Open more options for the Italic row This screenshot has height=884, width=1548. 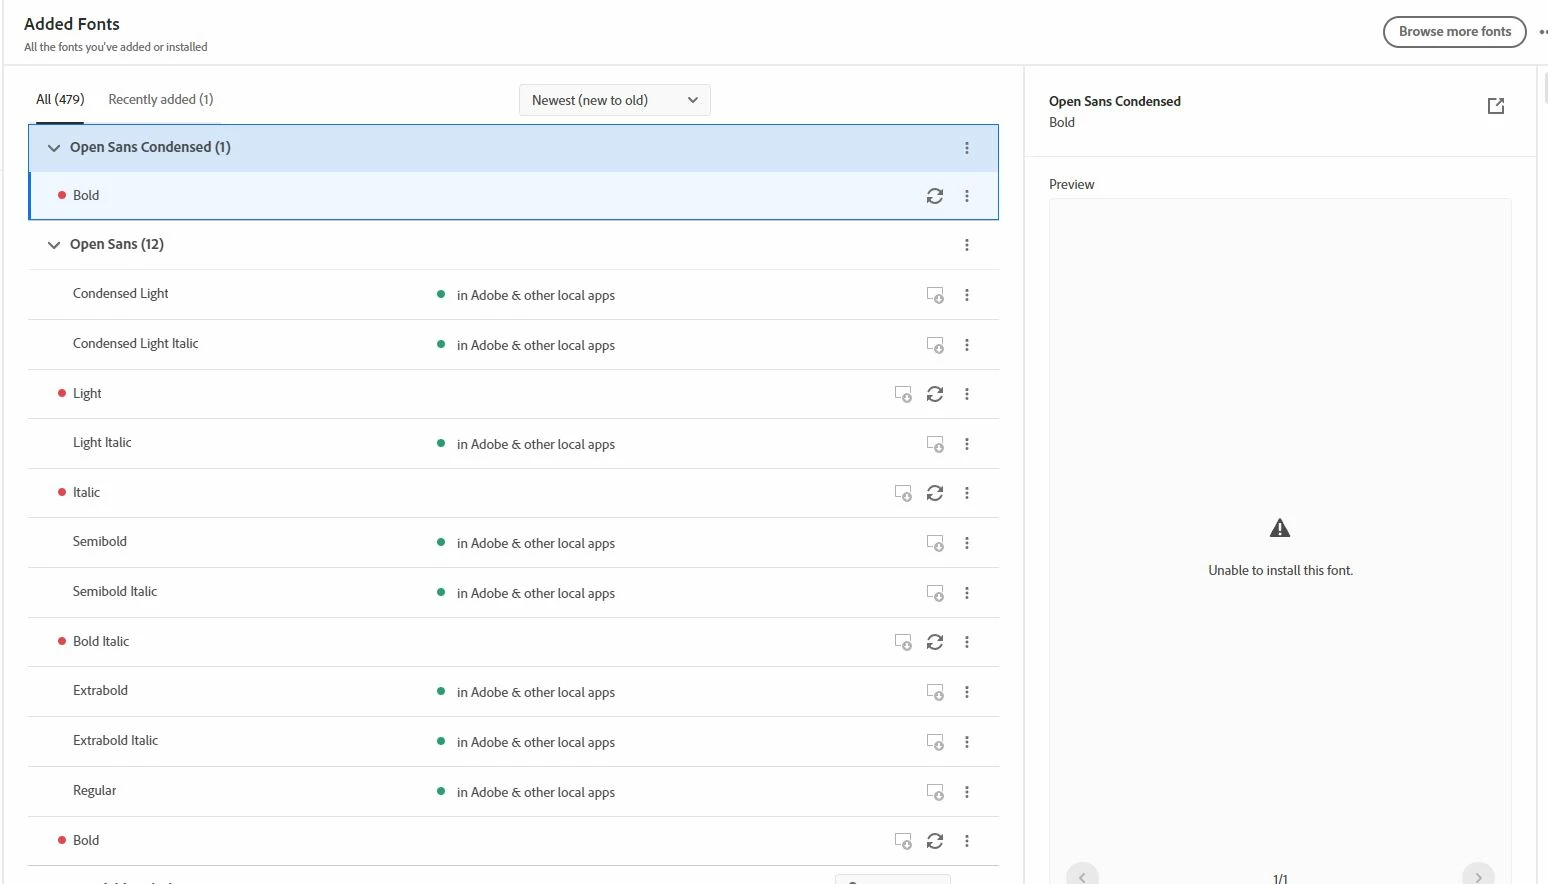pos(967,493)
